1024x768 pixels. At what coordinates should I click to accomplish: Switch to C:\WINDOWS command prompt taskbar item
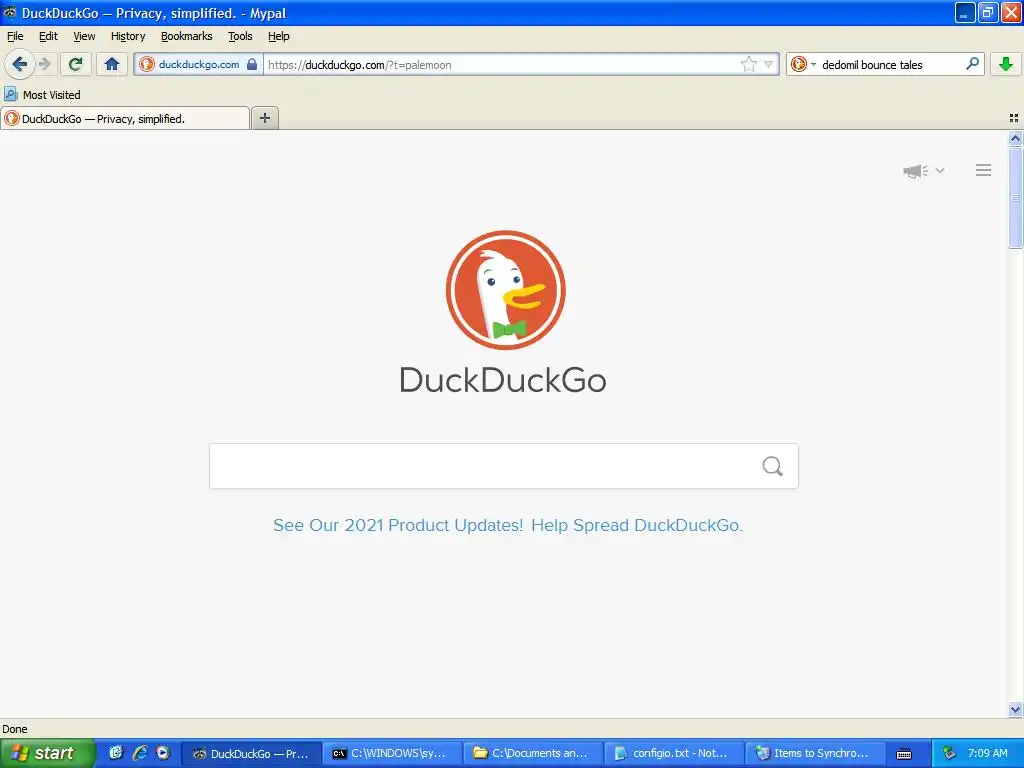point(391,753)
